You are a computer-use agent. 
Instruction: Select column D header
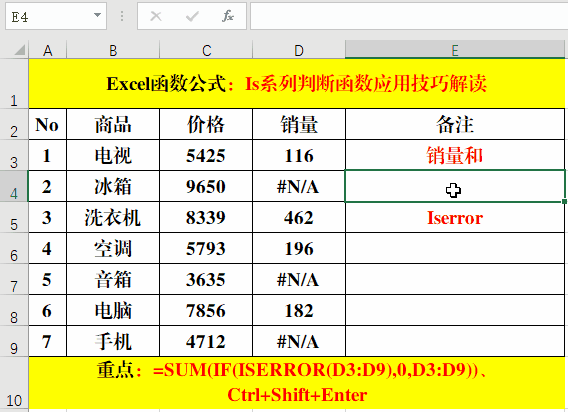coord(299,50)
